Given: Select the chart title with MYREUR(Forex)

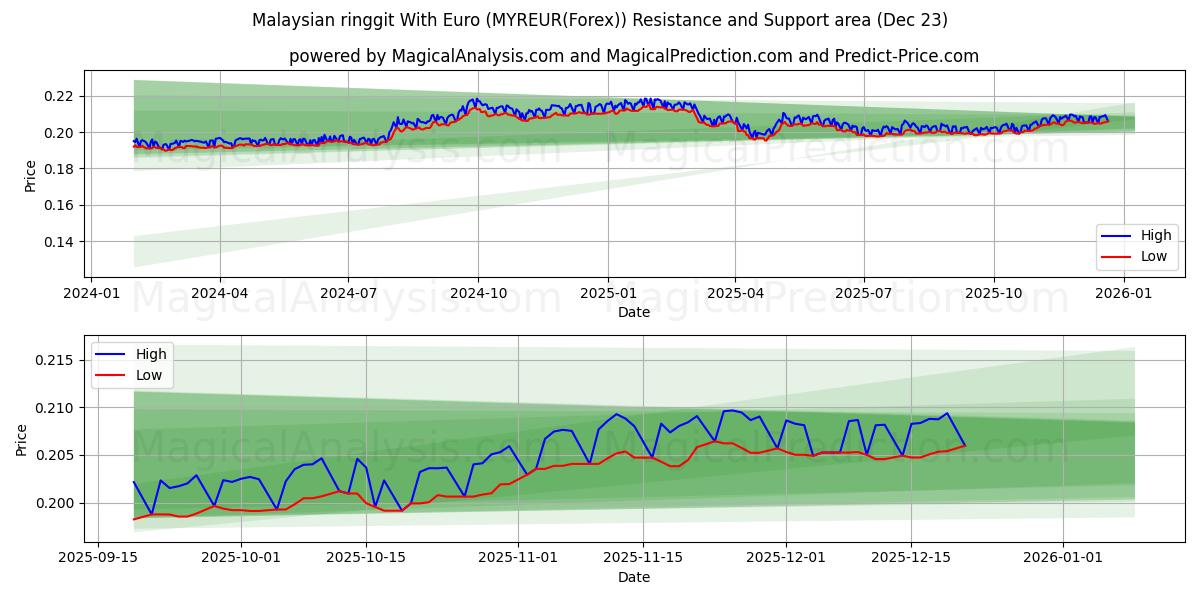Looking at the screenshot, I should [x=600, y=18].
